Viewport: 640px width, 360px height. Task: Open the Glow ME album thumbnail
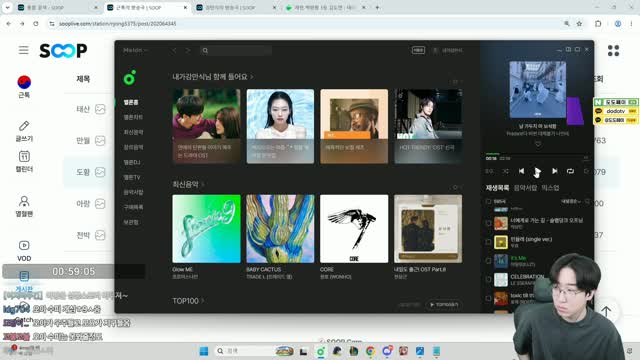pyautogui.click(x=206, y=229)
